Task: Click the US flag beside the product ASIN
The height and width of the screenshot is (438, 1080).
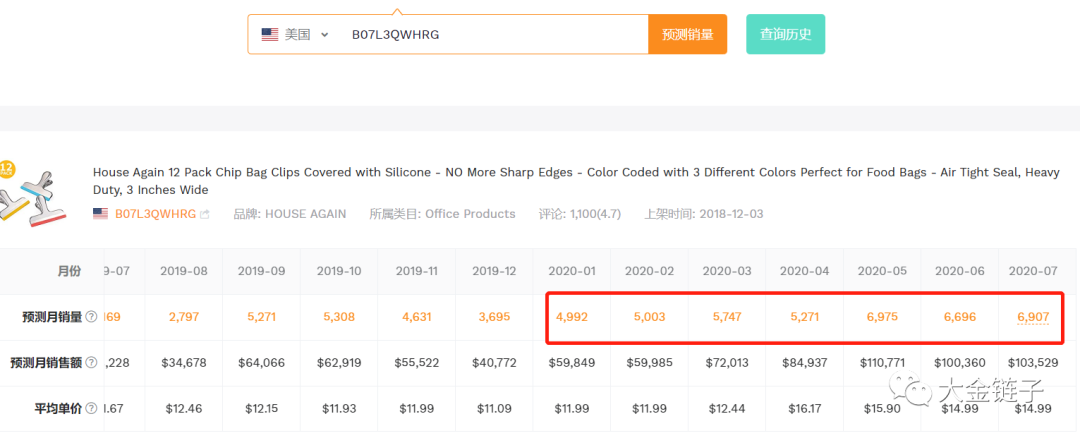Action: (x=101, y=214)
